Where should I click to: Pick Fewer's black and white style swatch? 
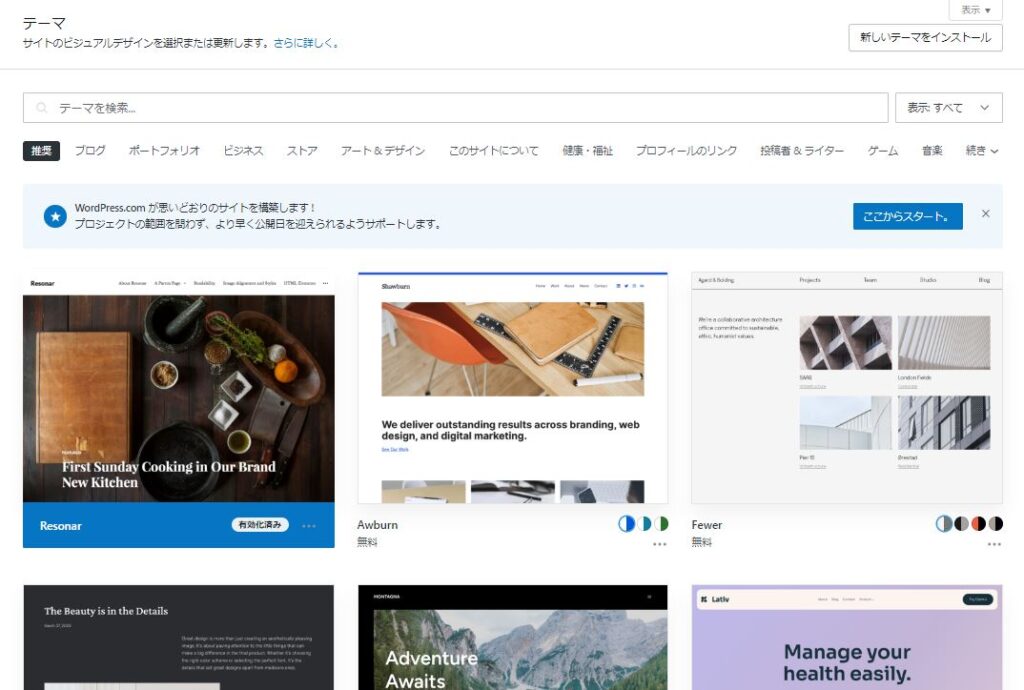(x=995, y=524)
